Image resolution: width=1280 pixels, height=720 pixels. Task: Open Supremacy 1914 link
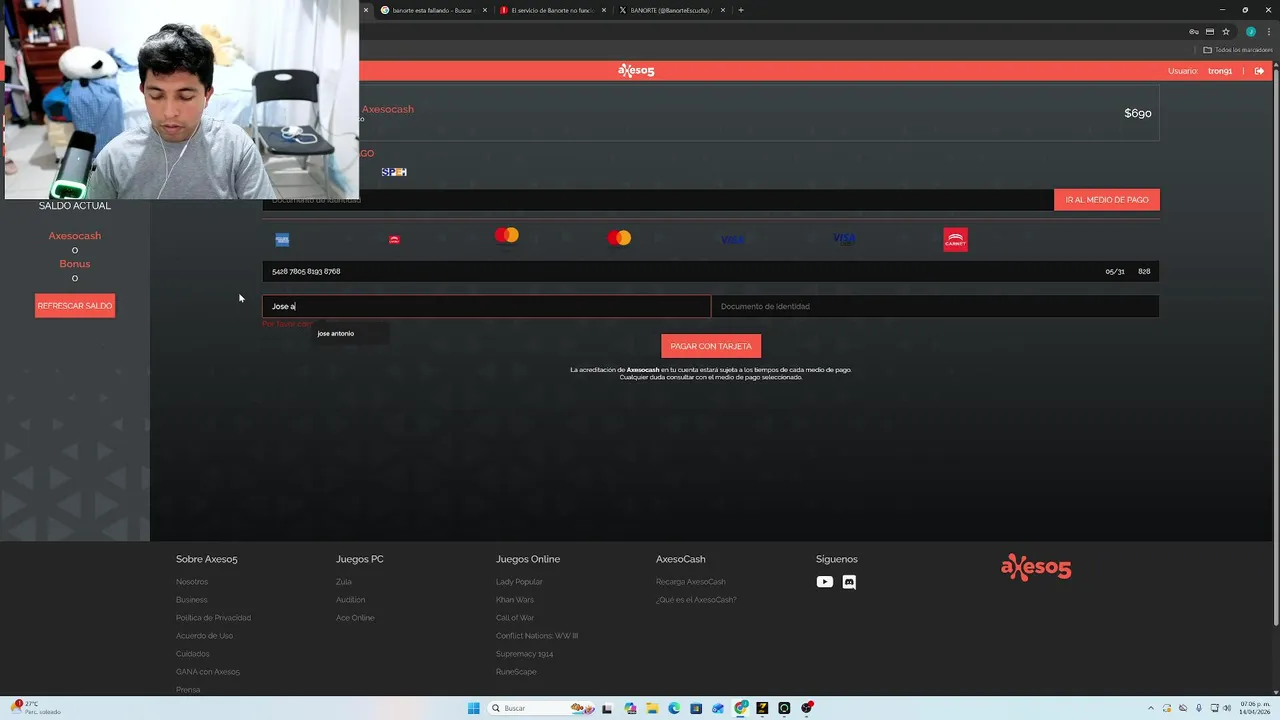coord(524,654)
